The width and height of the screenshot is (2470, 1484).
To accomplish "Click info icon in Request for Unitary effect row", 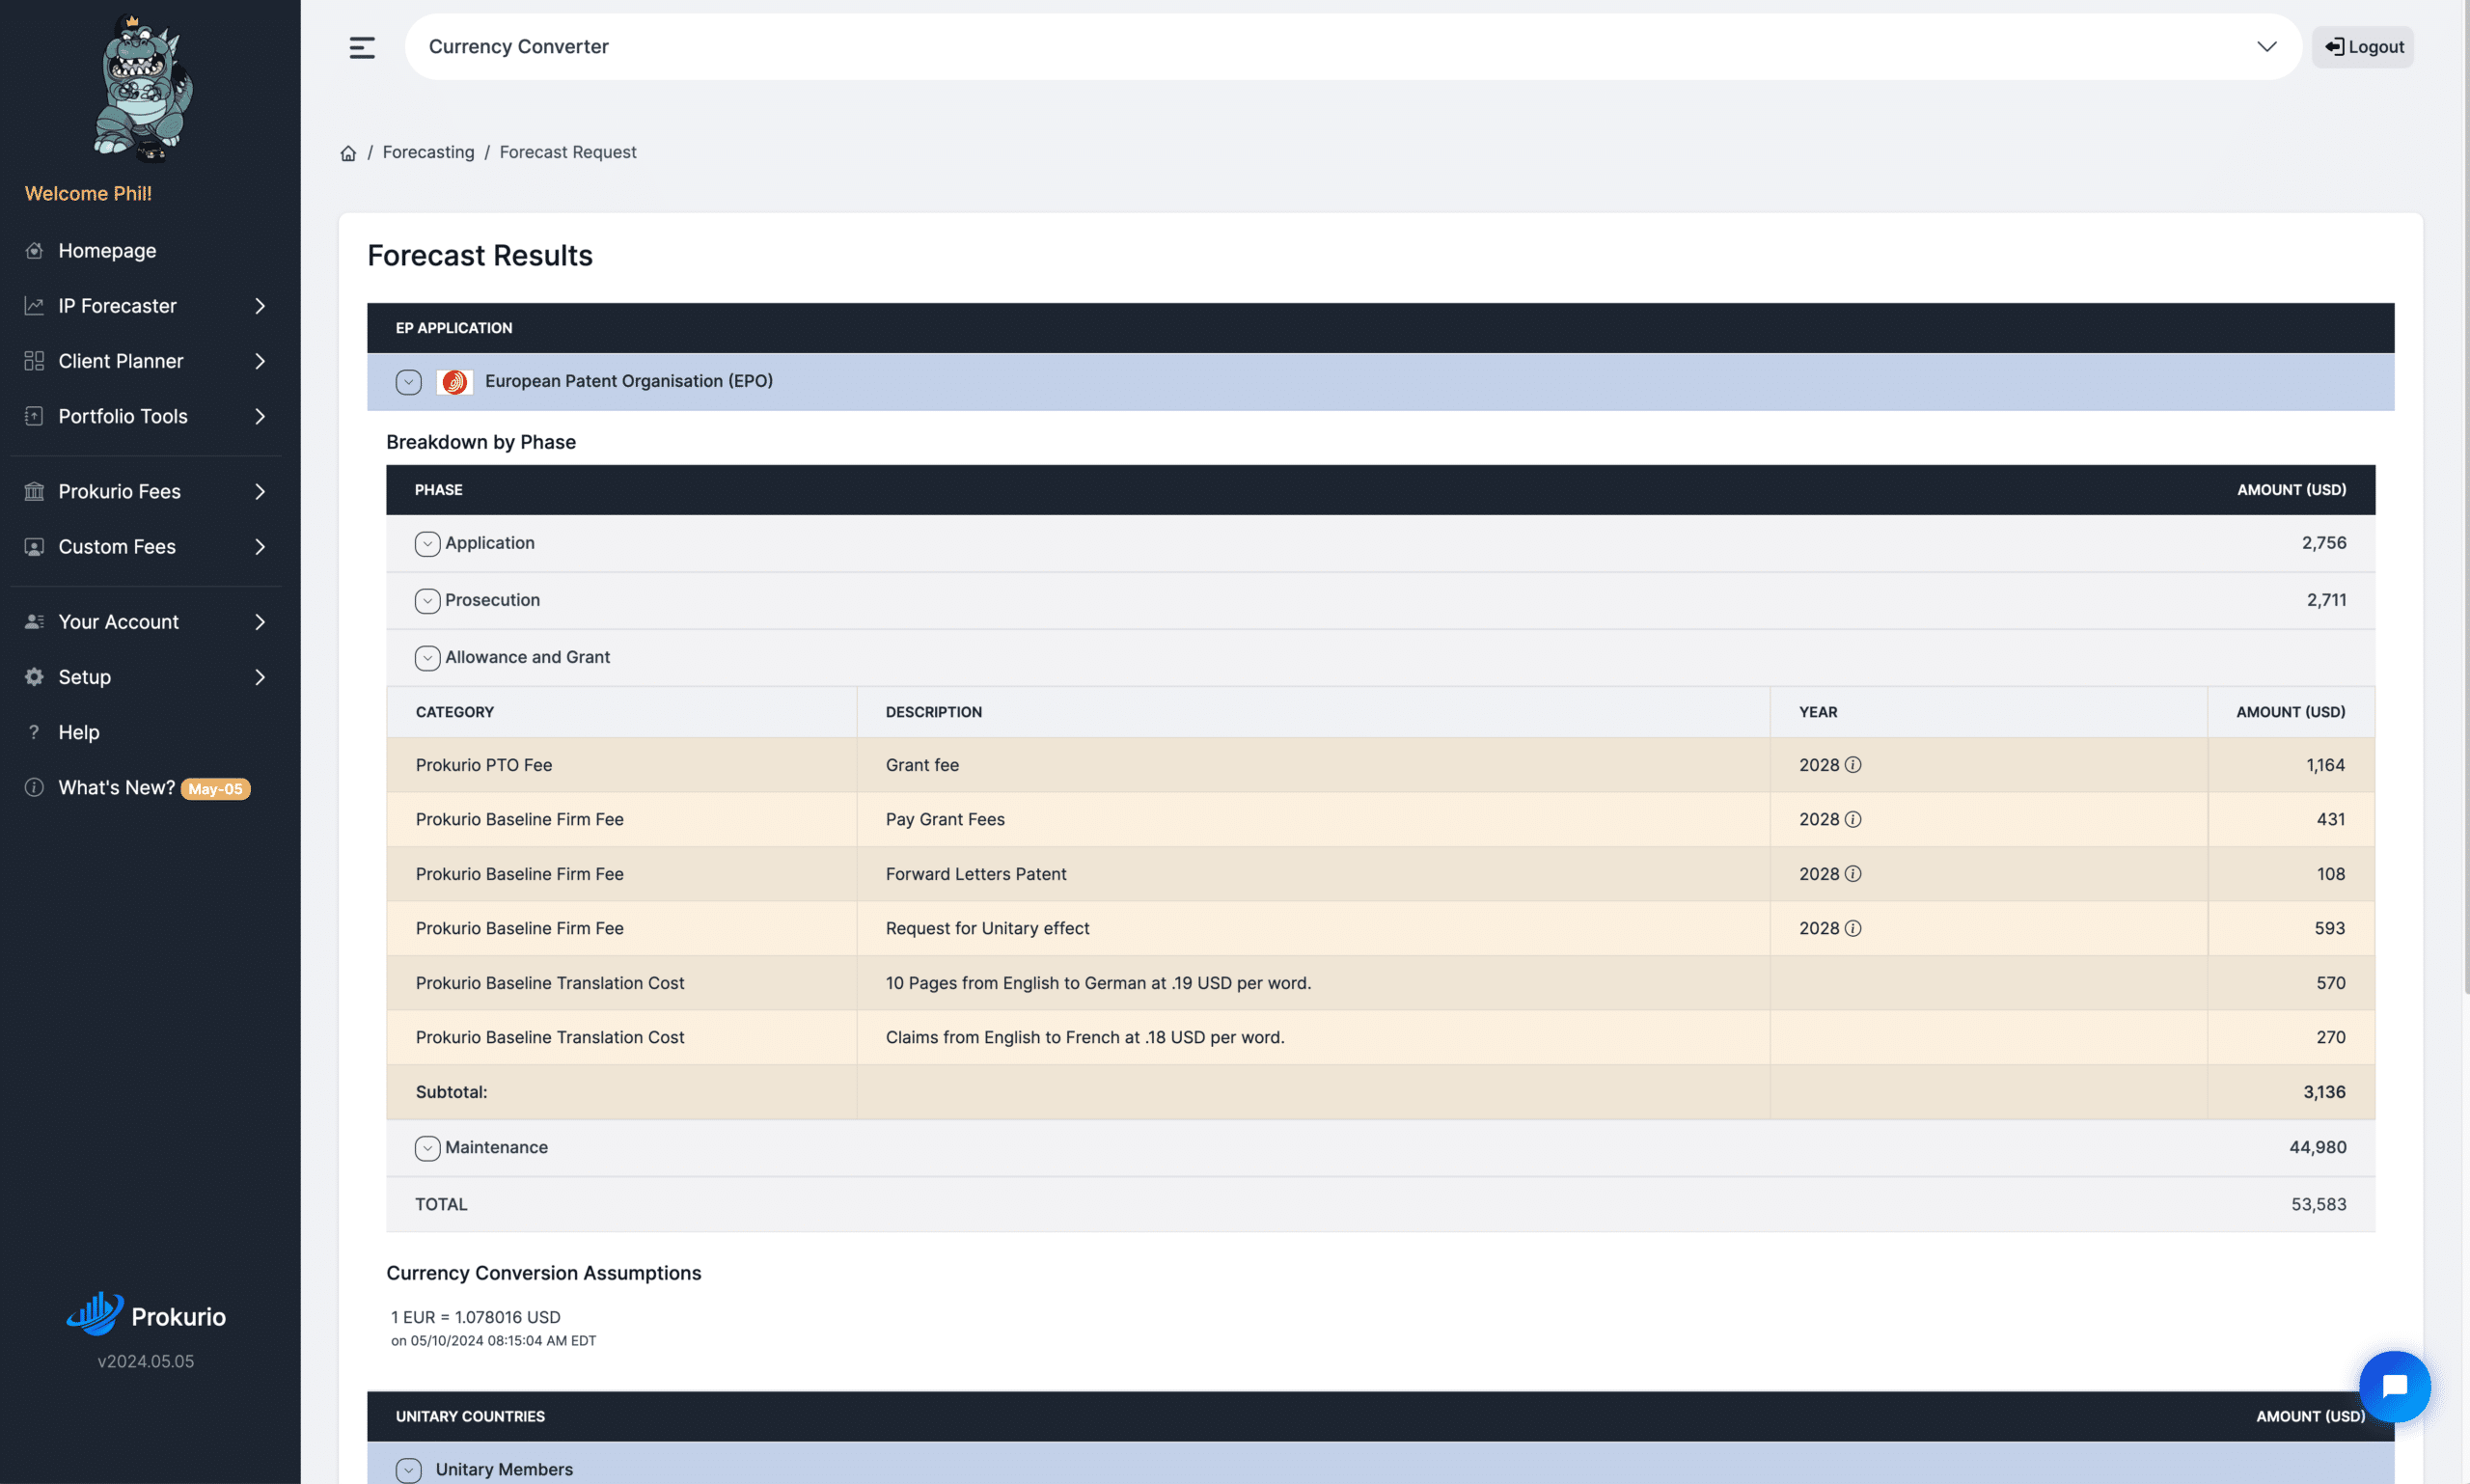I will pyautogui.click(x=1853, y=928).
